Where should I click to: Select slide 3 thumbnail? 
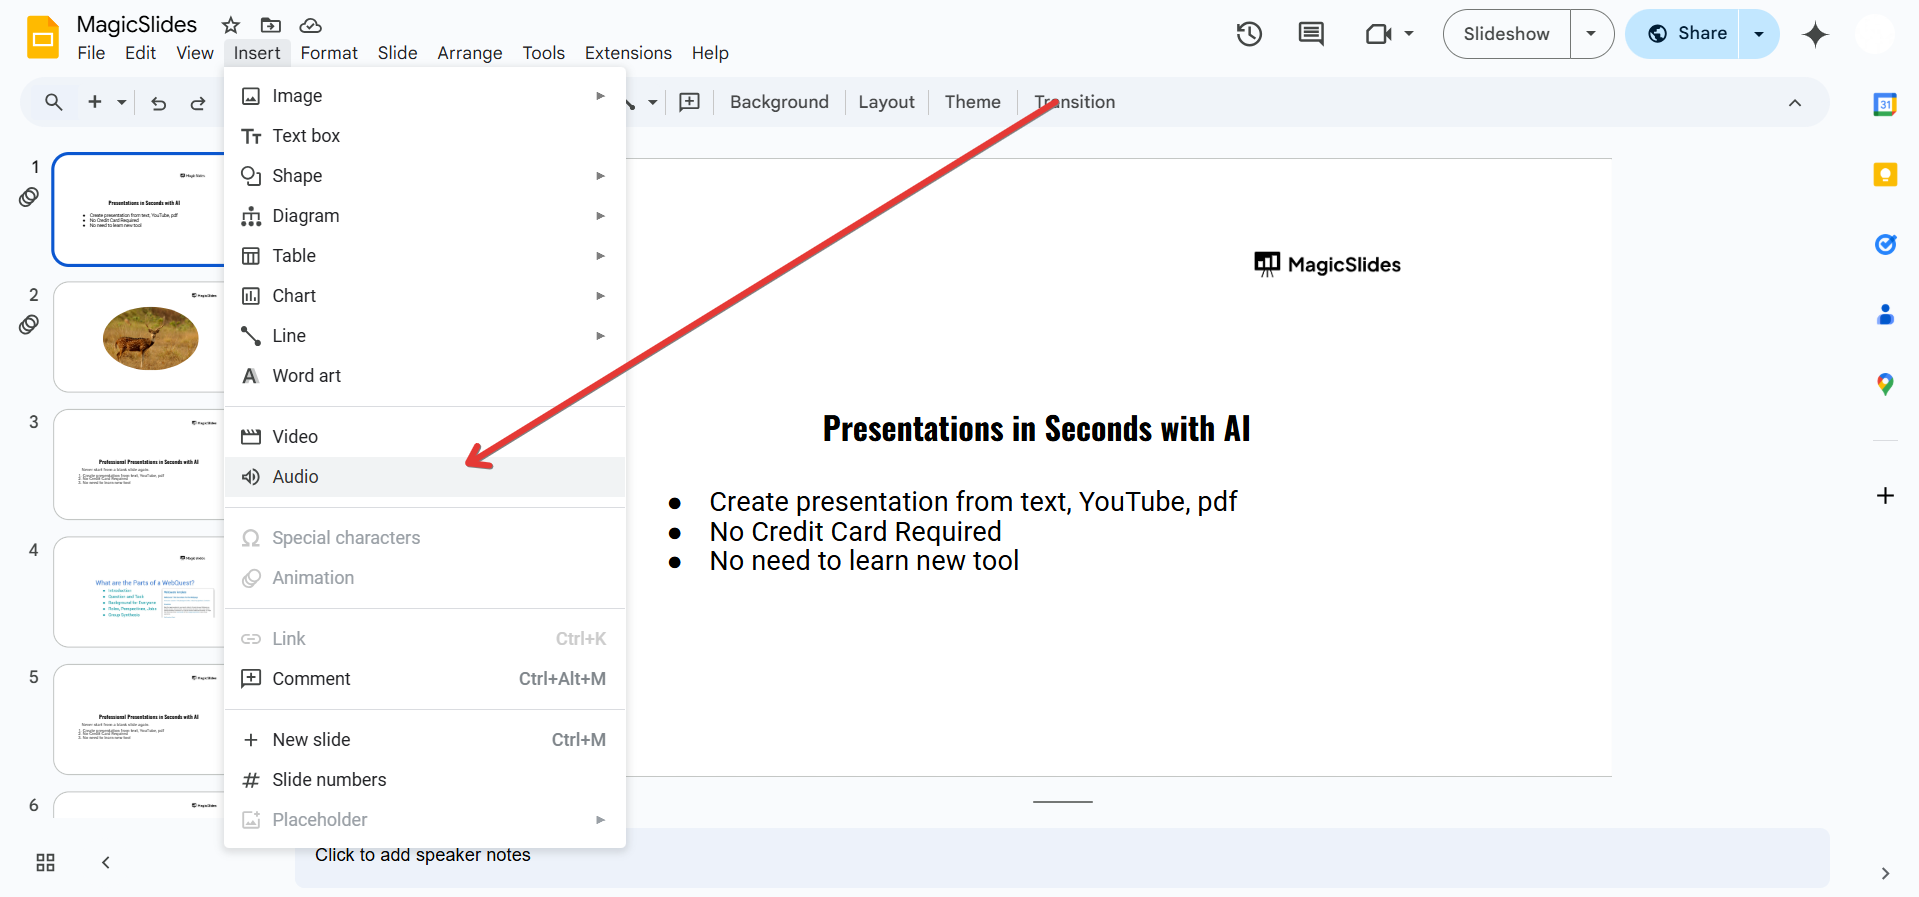click(139, 464)
